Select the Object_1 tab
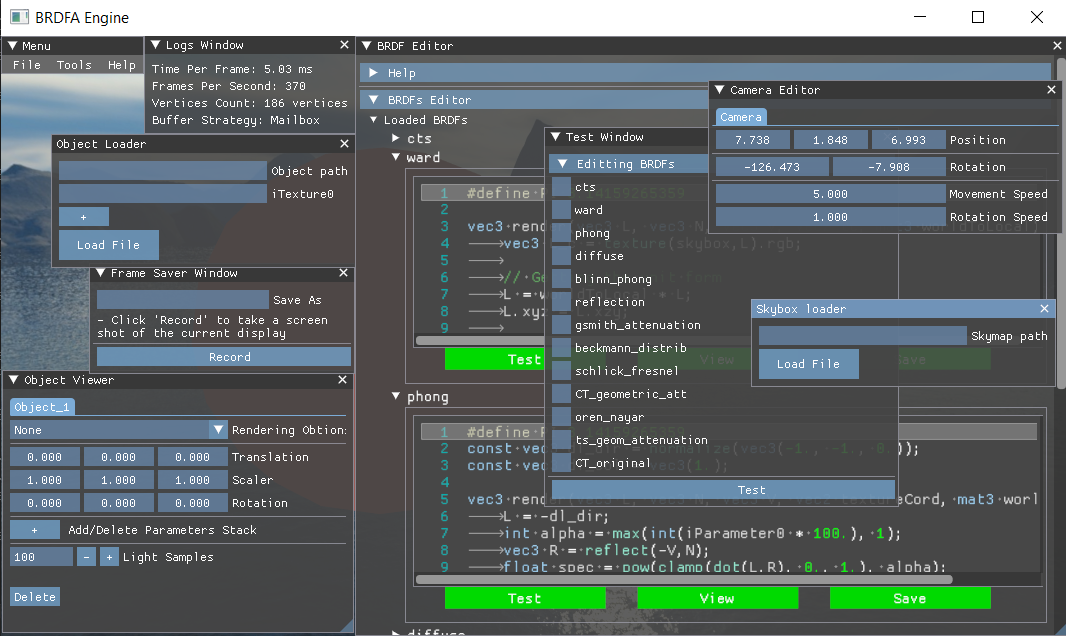The image size is (1066, 636). pos(42,407)
